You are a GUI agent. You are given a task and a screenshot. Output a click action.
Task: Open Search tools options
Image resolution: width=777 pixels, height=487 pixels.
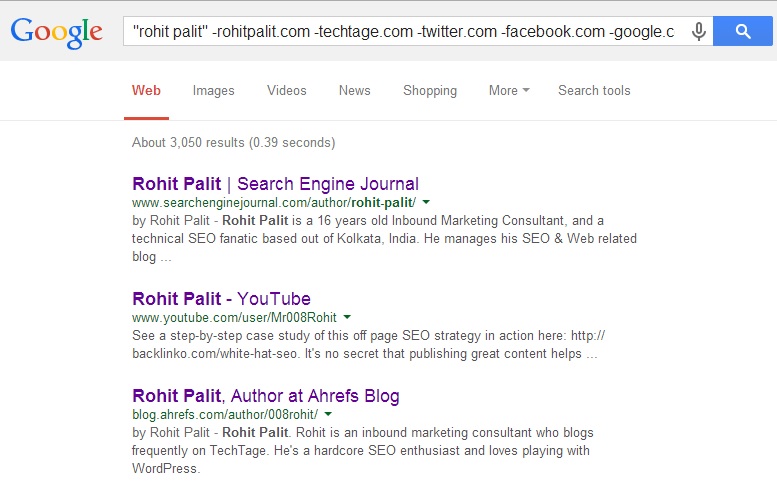[x=594, y=91]
